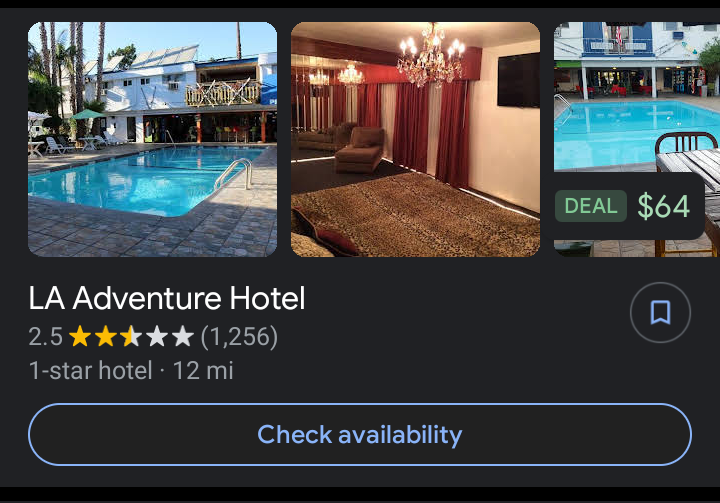Image resolution: width=720 pixels, height=503 pixels.
Task: Tap the 12 mi distance text
Action: [203, 370]
